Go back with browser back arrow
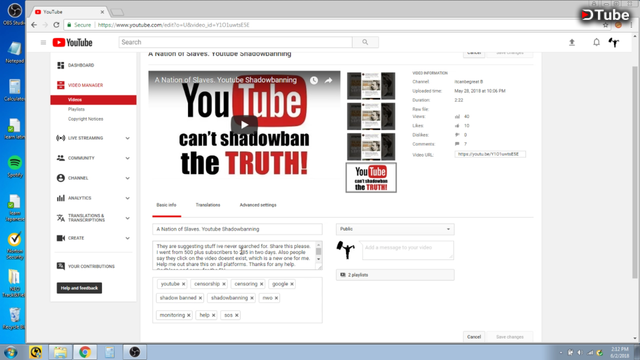Viewport: 640px width, 360px height. click(x=34, y=25)
